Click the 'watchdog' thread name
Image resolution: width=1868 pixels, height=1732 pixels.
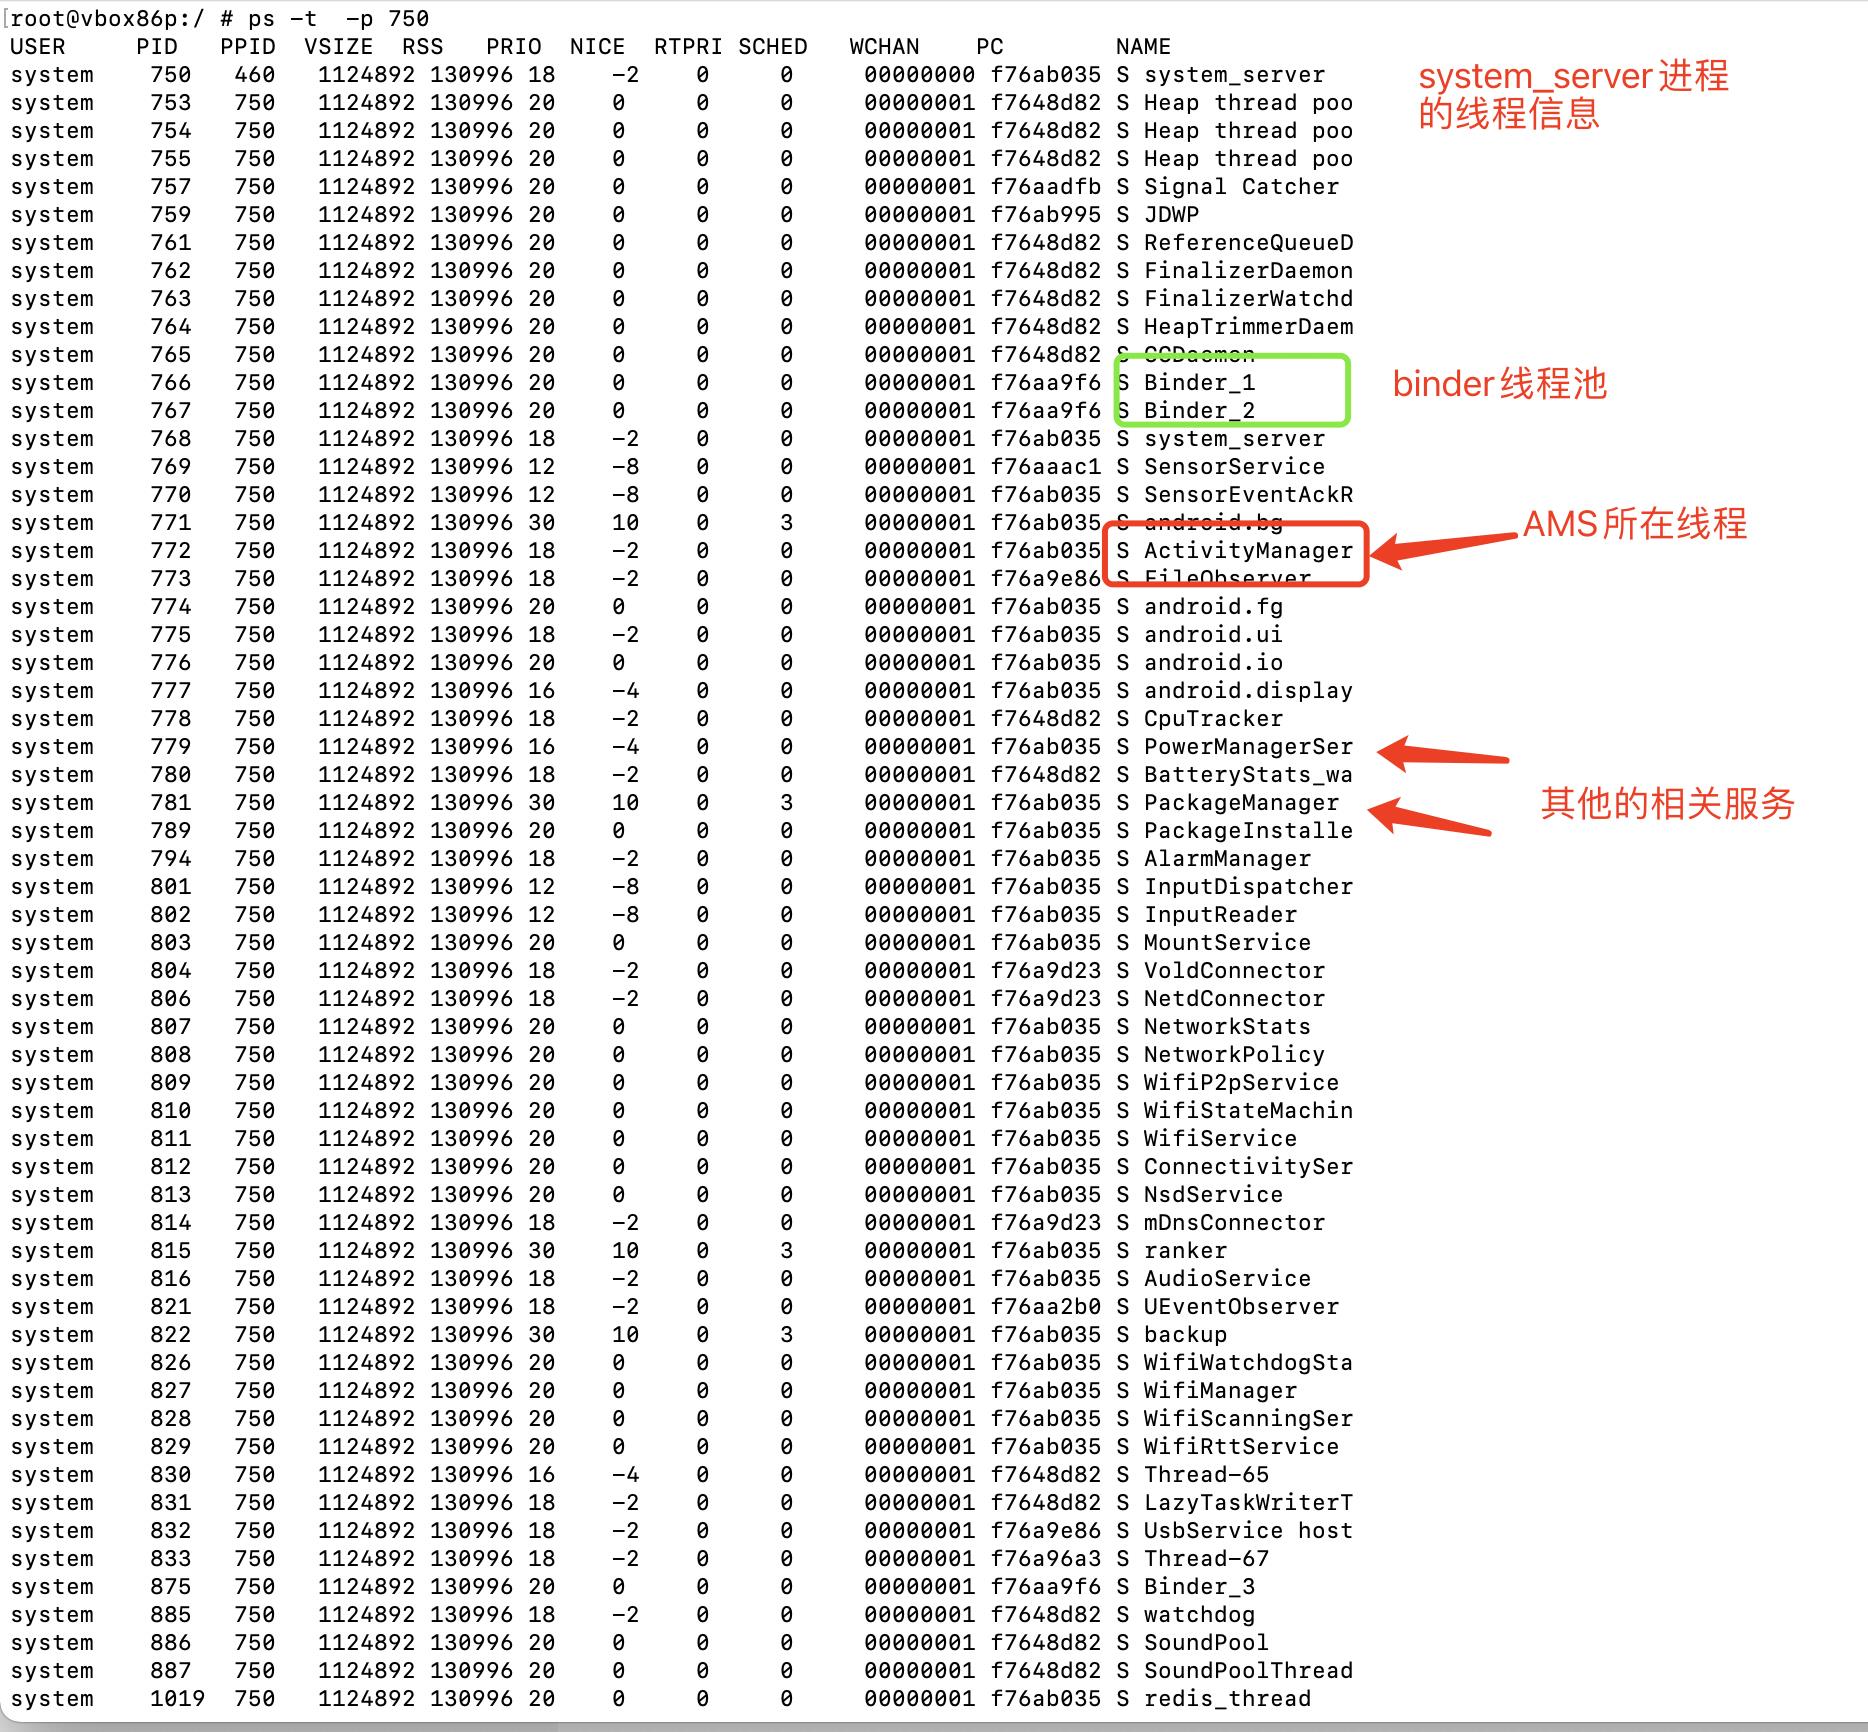point(1199,1614)
